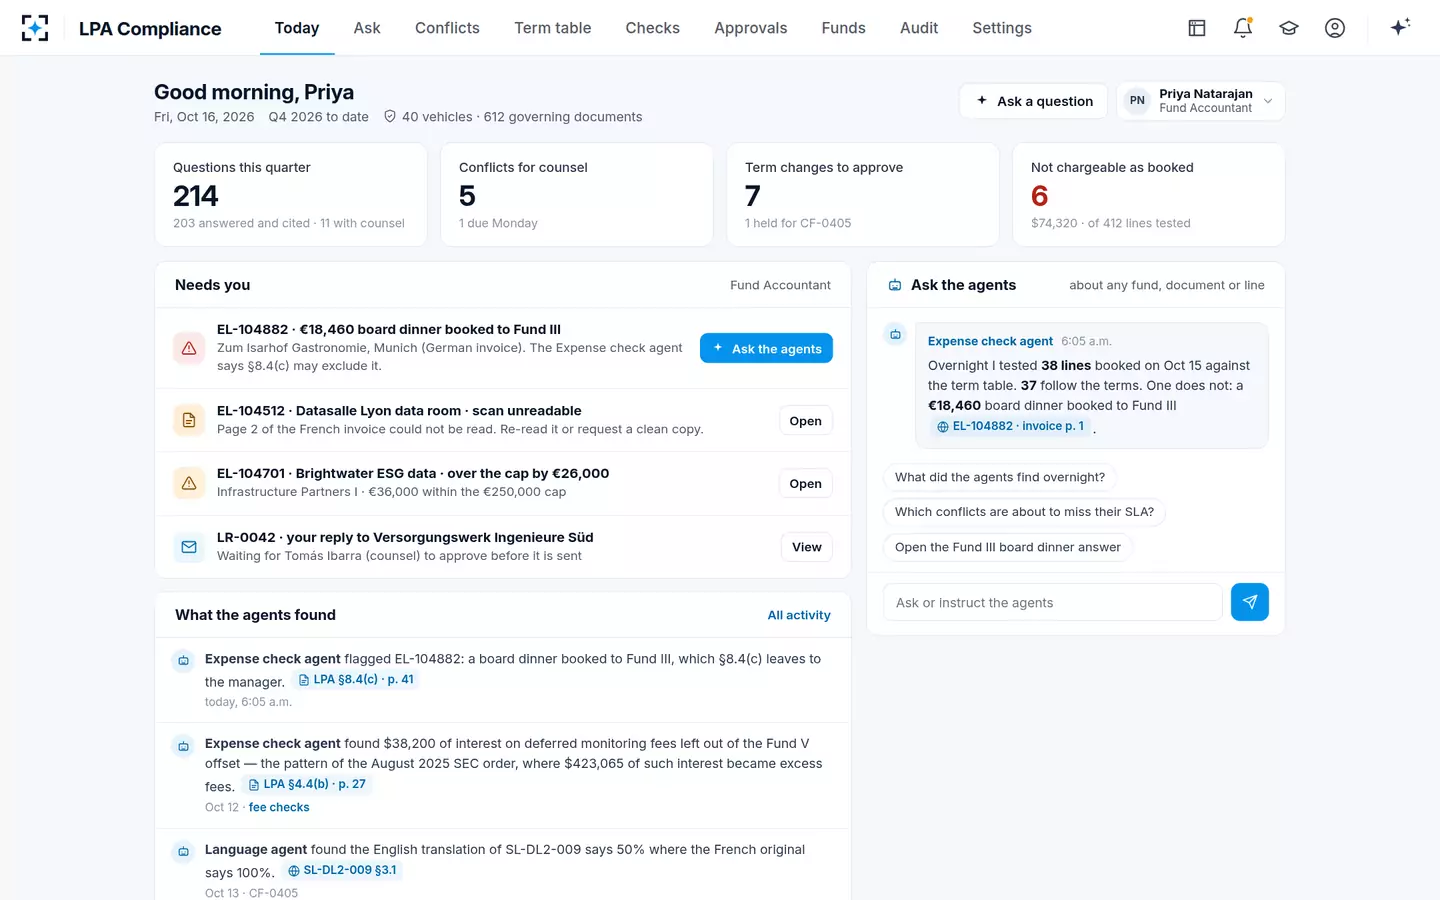Open the Conflicts tab
Image resolution: width=1440 pixels, height=900 pixels.
[x=447, y=28]
